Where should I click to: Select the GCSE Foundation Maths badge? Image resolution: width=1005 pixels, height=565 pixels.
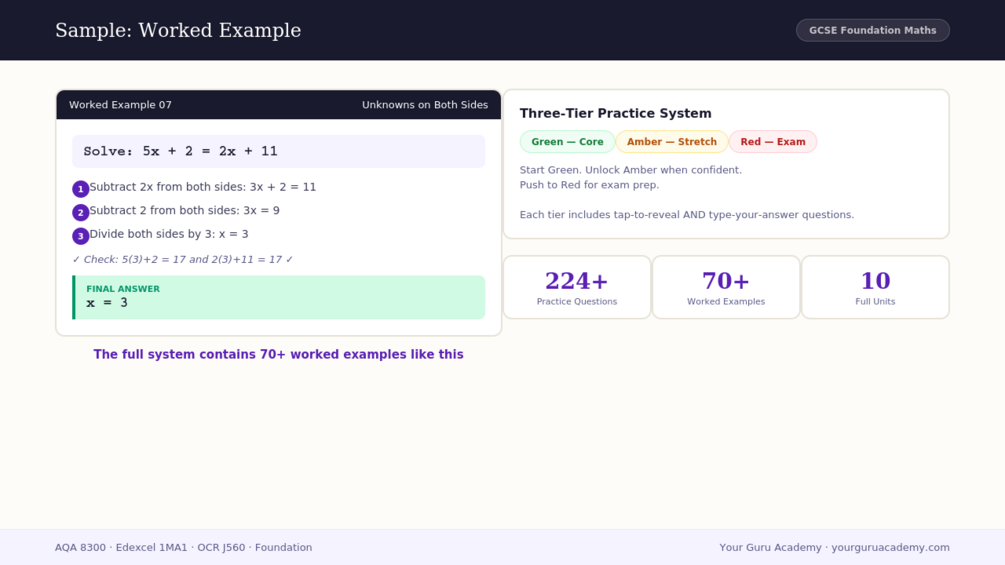point(872,30)
